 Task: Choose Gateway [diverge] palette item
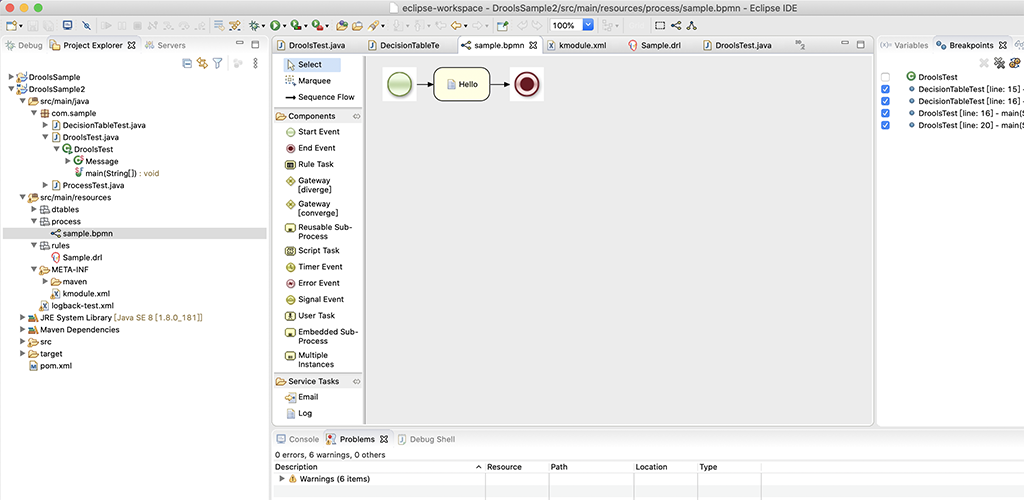coord(309,185)
